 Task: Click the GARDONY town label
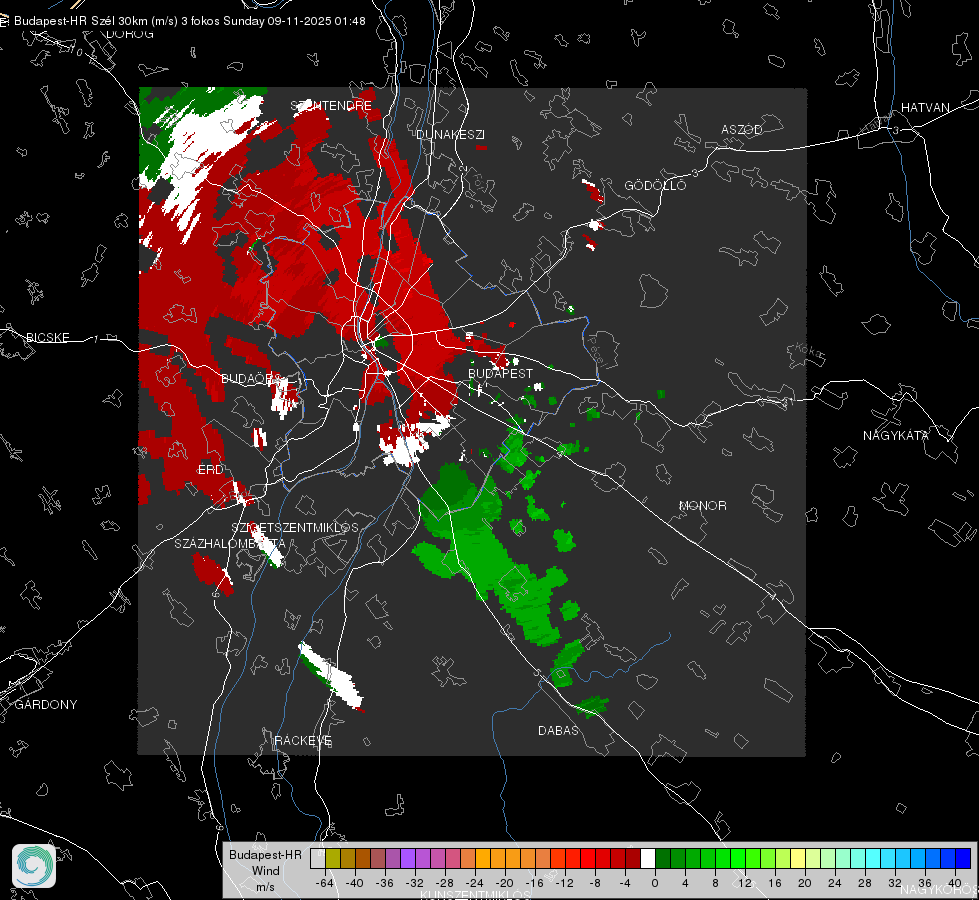46,705
